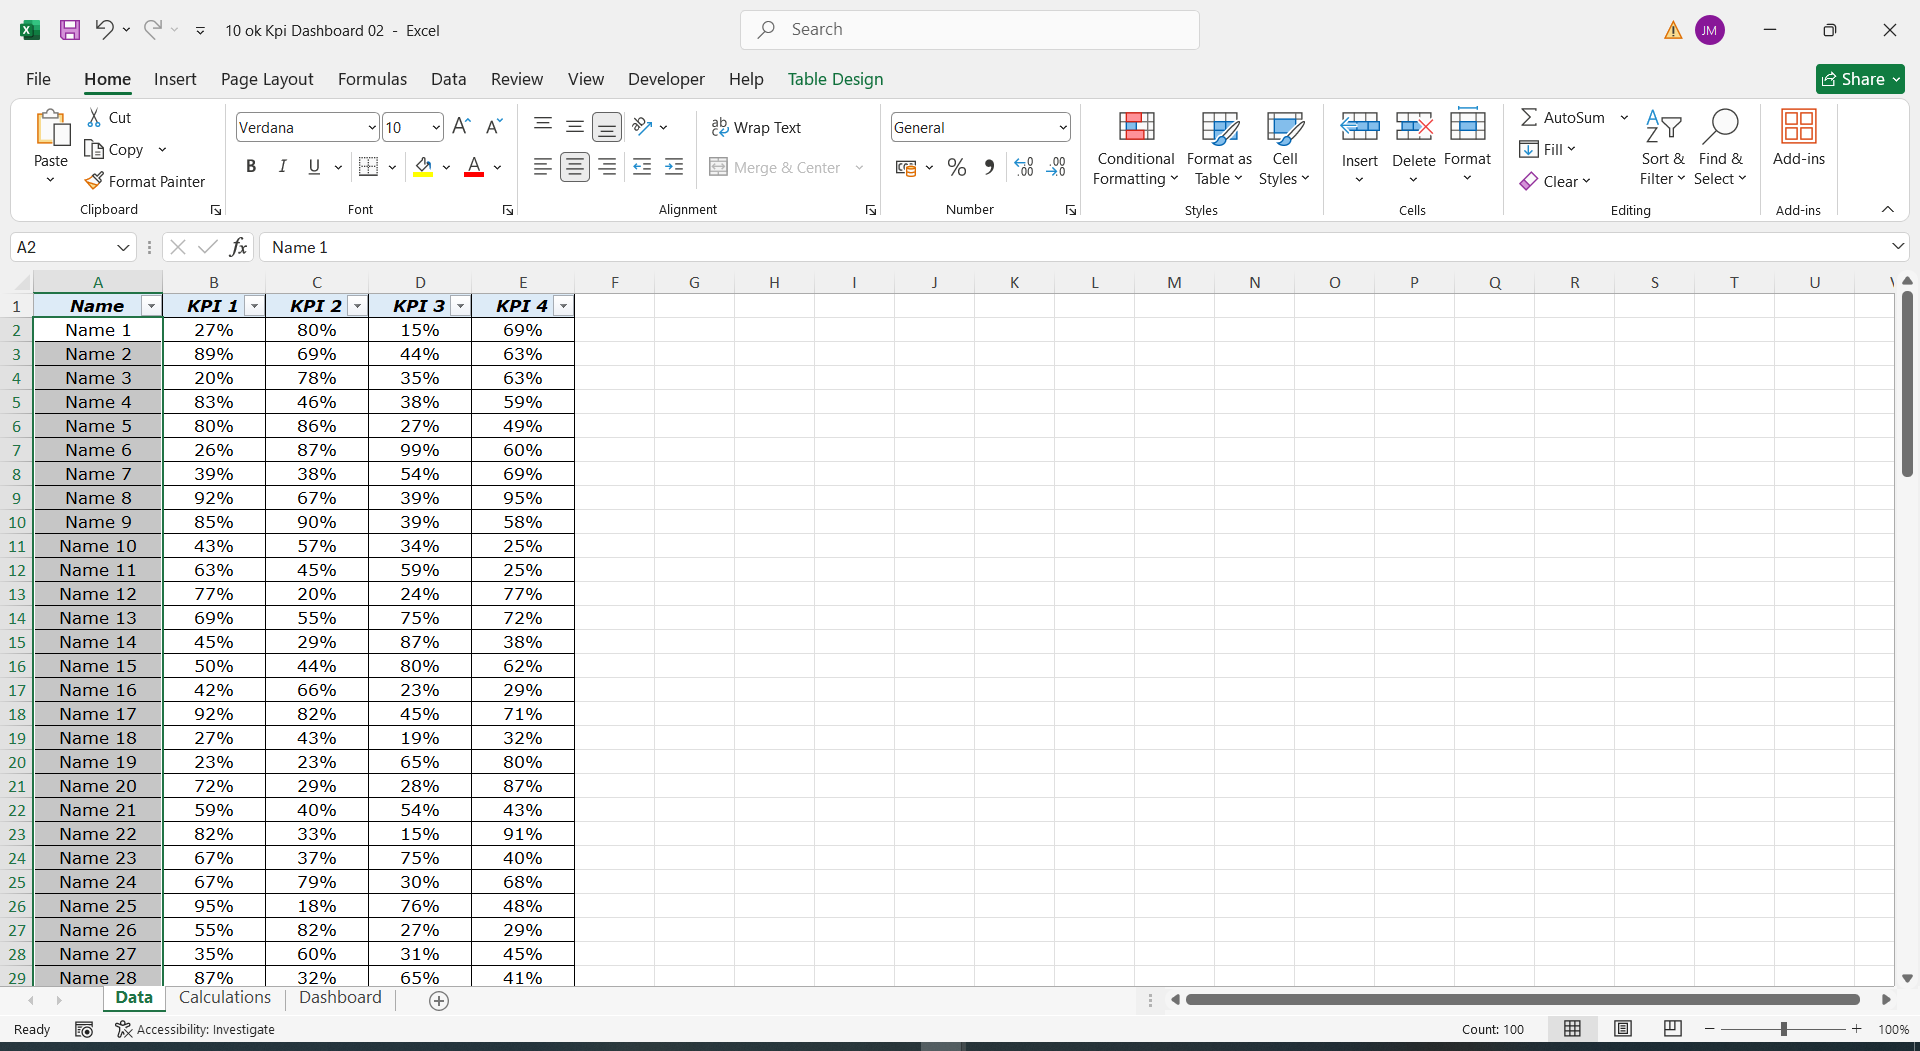Toggle Bottom Align vertical alignment
1920x1051 pixels.
pos(607,127)
